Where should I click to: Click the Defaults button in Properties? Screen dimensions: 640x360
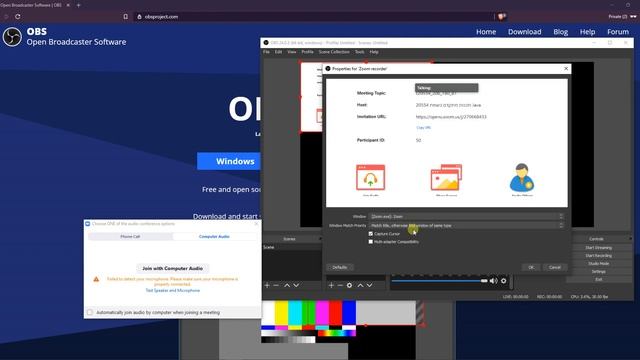(x=340, y=267)
